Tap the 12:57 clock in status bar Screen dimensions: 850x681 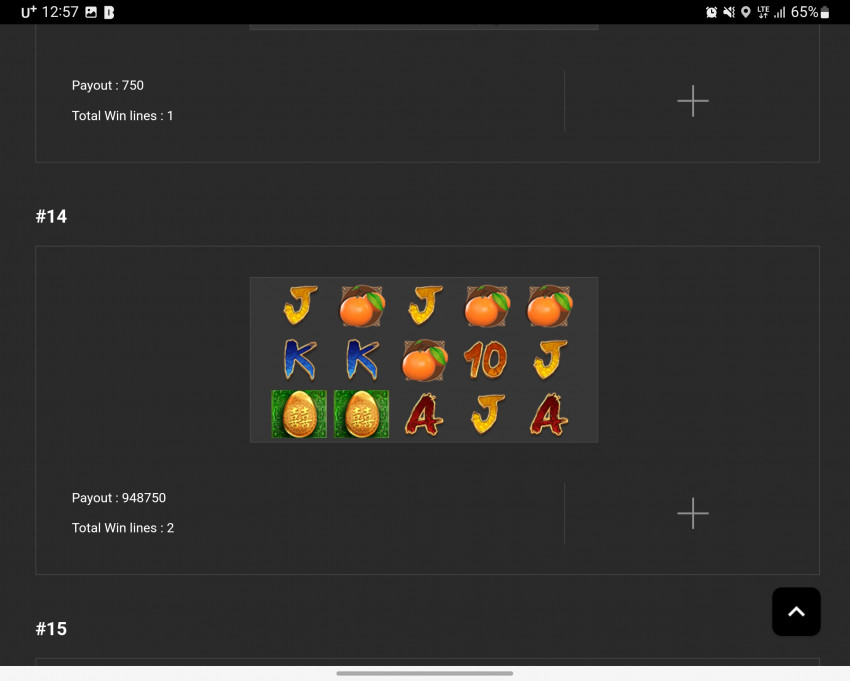pyautogui.click(x=60, y=12)
